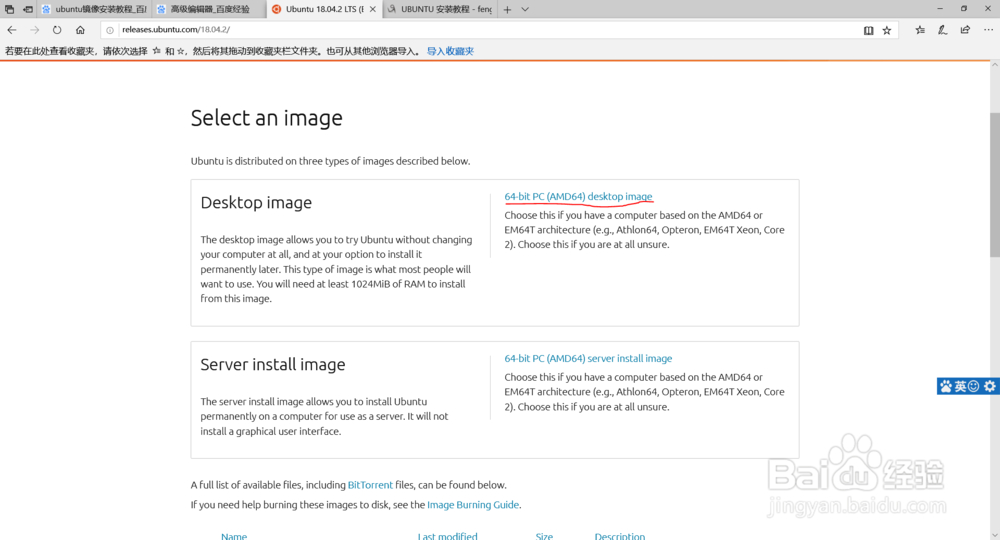Click the forward navigation arrow
Viewport: 1000px width, 540px height.
[34, 30]
